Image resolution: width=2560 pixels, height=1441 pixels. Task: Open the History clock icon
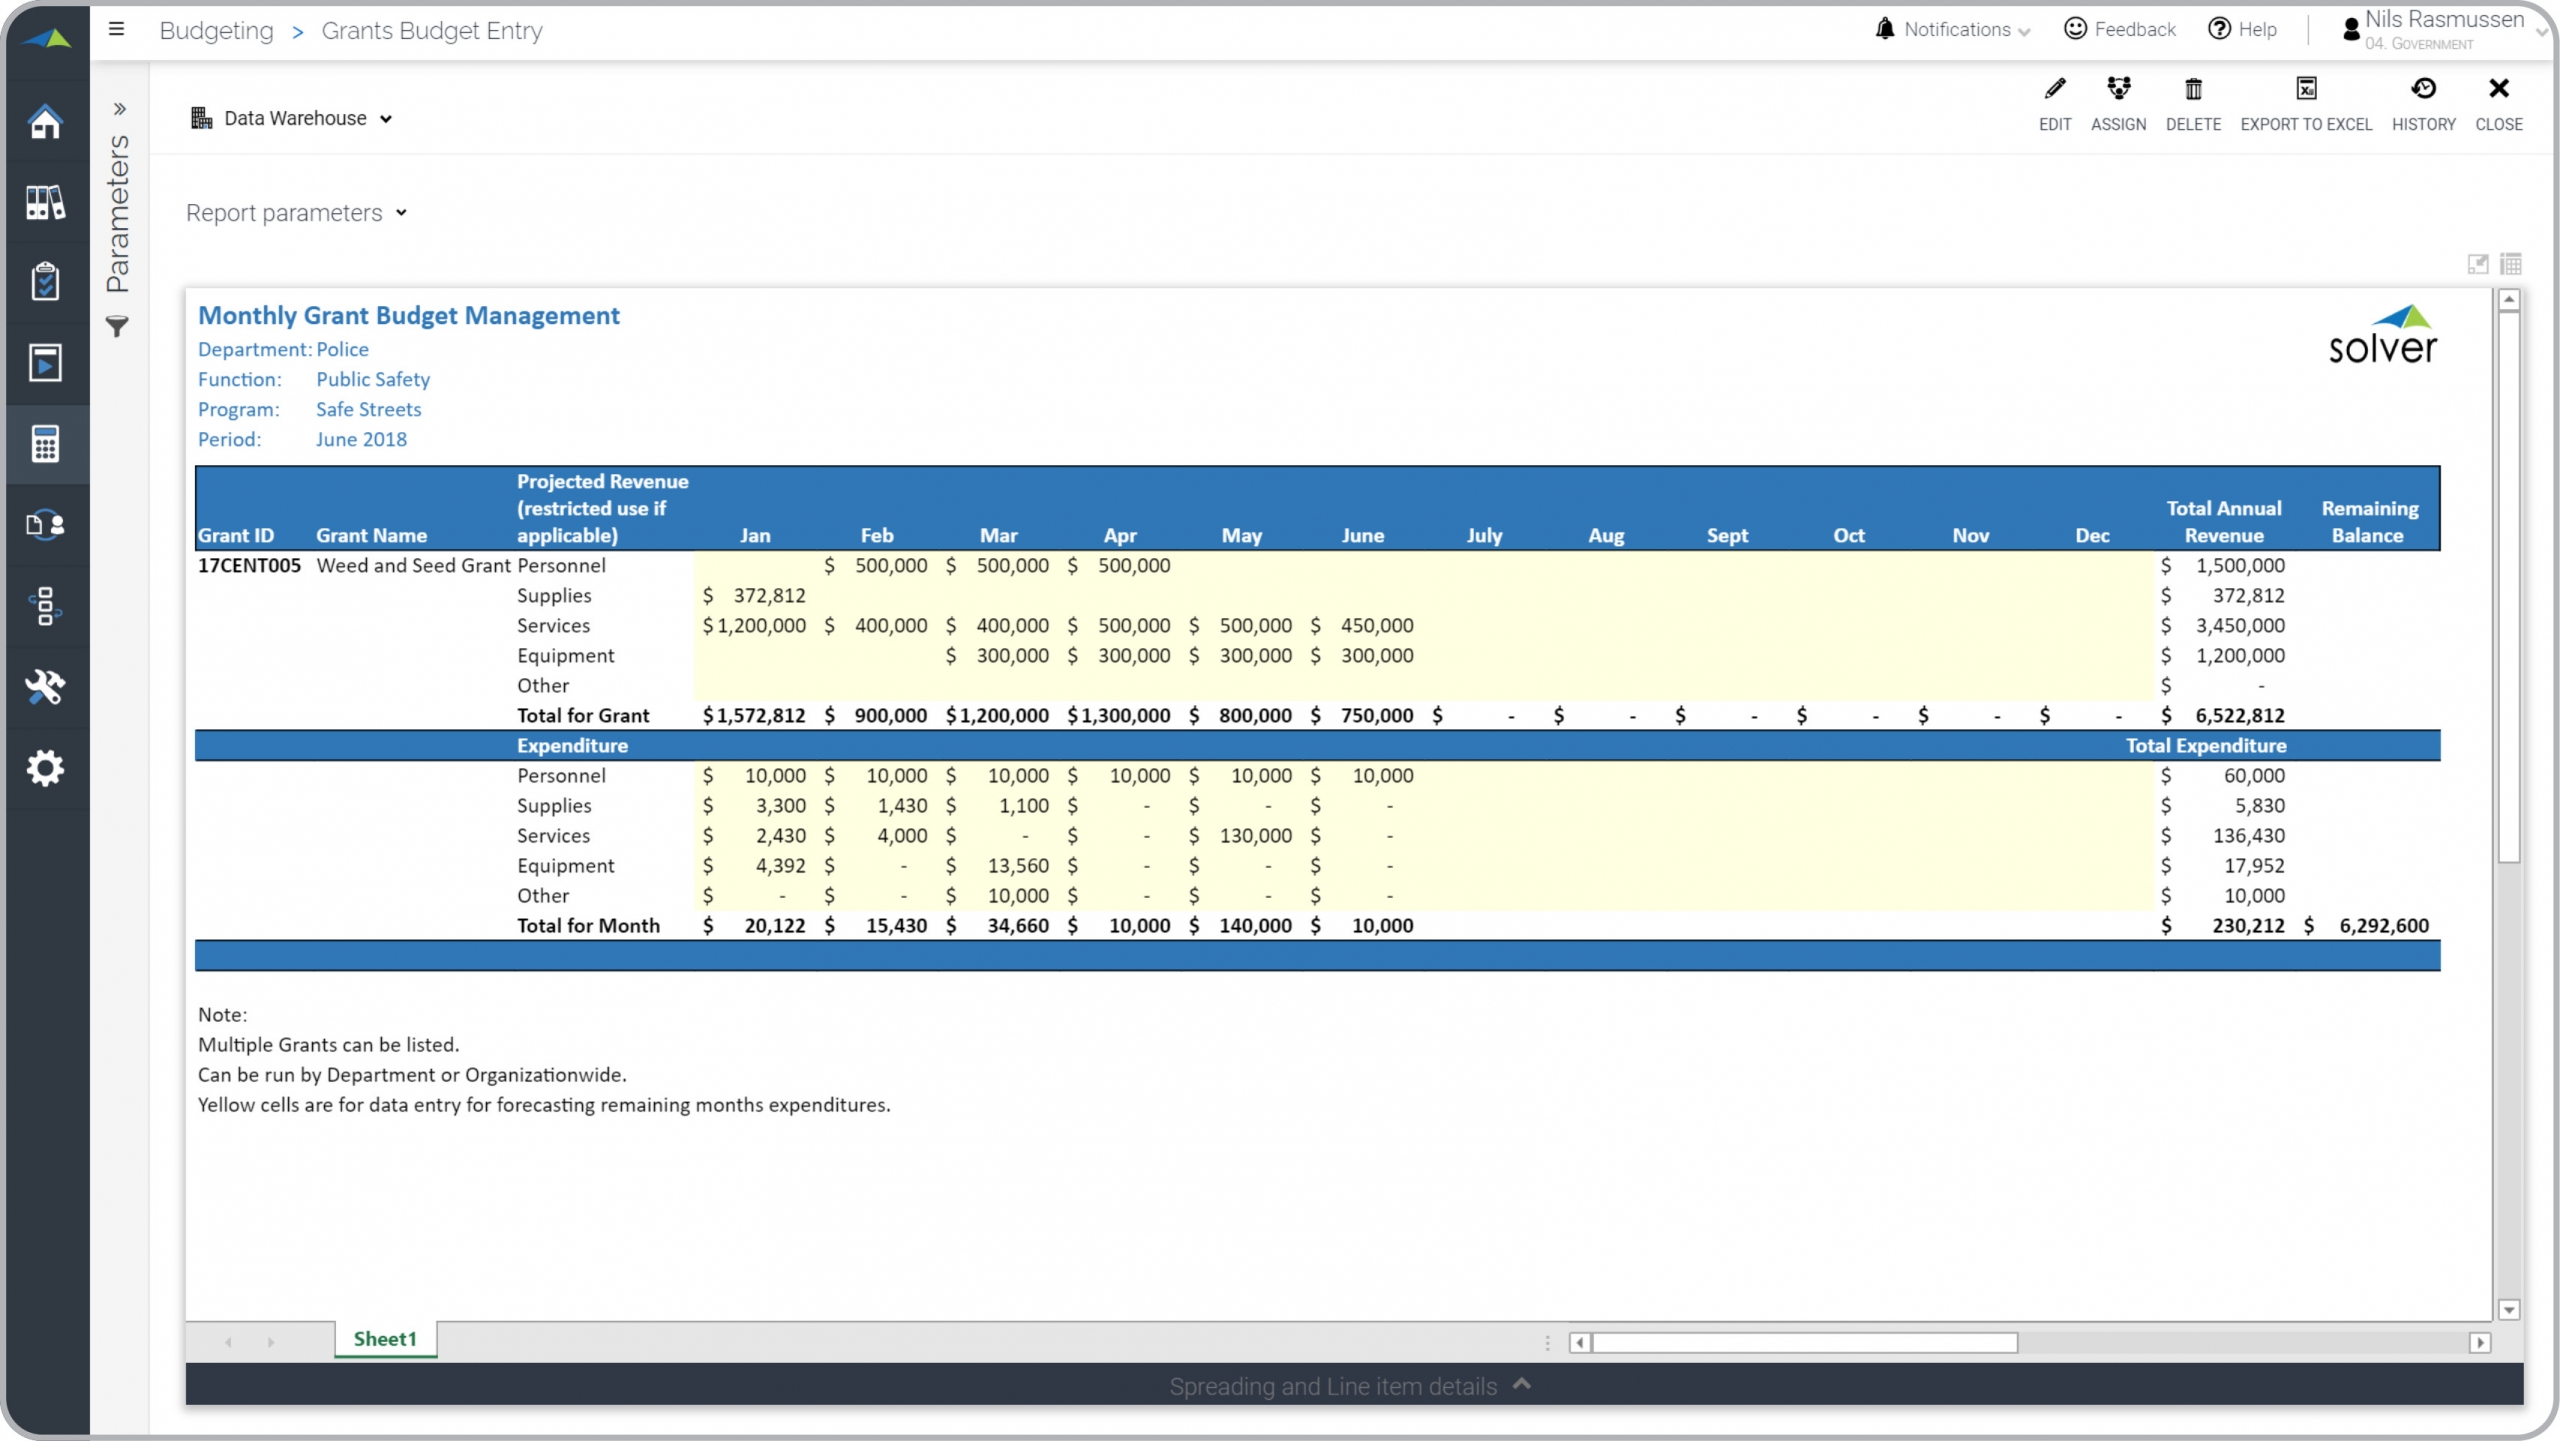click(2423, 90)
